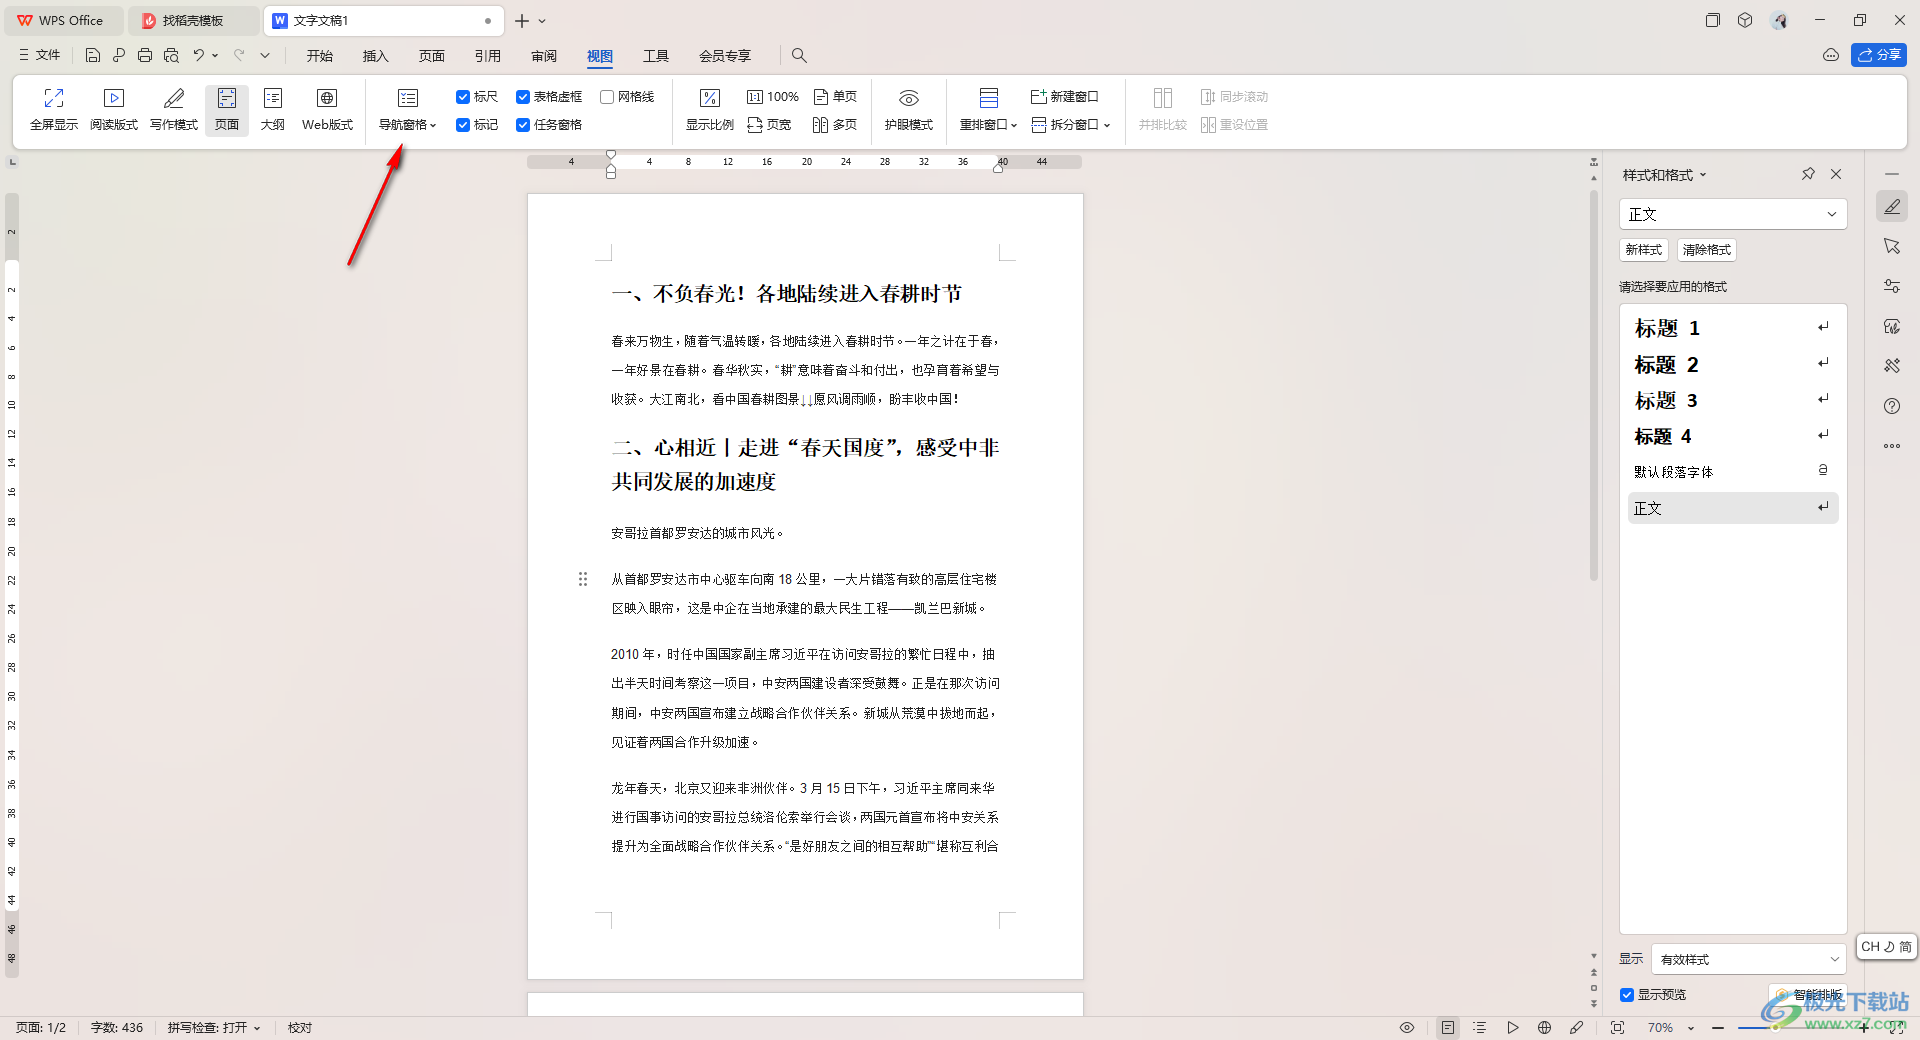The width and height of the screenshot is (1920, 1040).
Task: Close the styles and formatting pane
Action: point(1836,174)
